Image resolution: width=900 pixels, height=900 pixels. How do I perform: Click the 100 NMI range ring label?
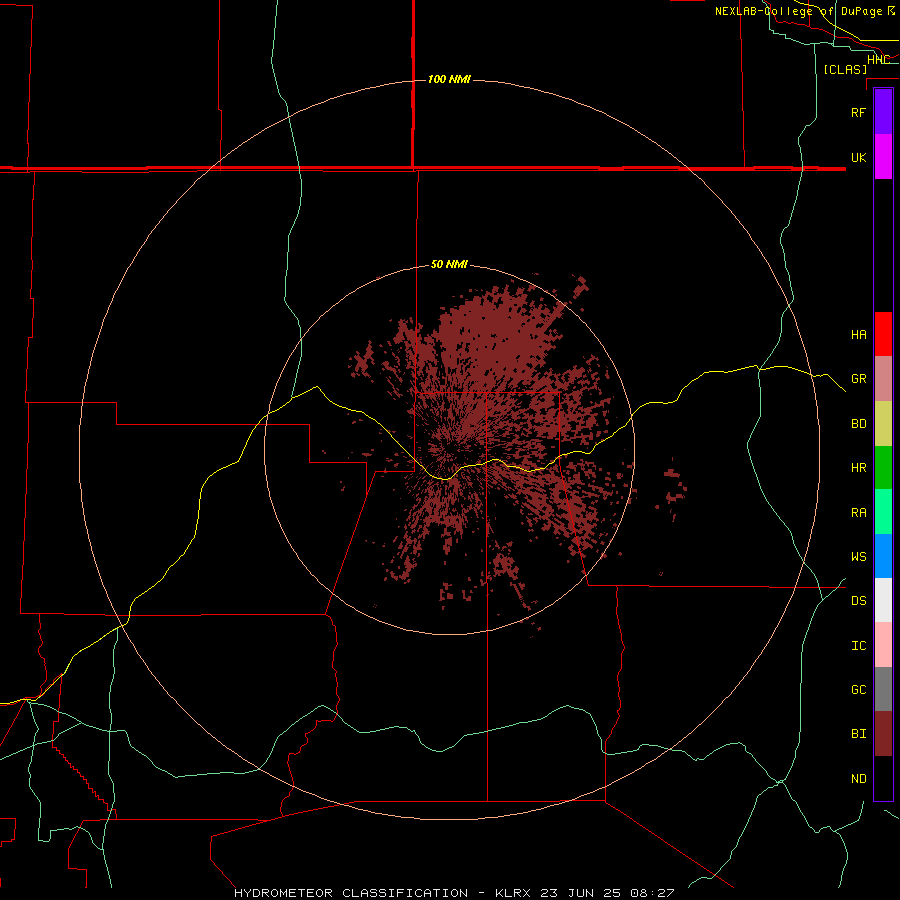[449, 79]
